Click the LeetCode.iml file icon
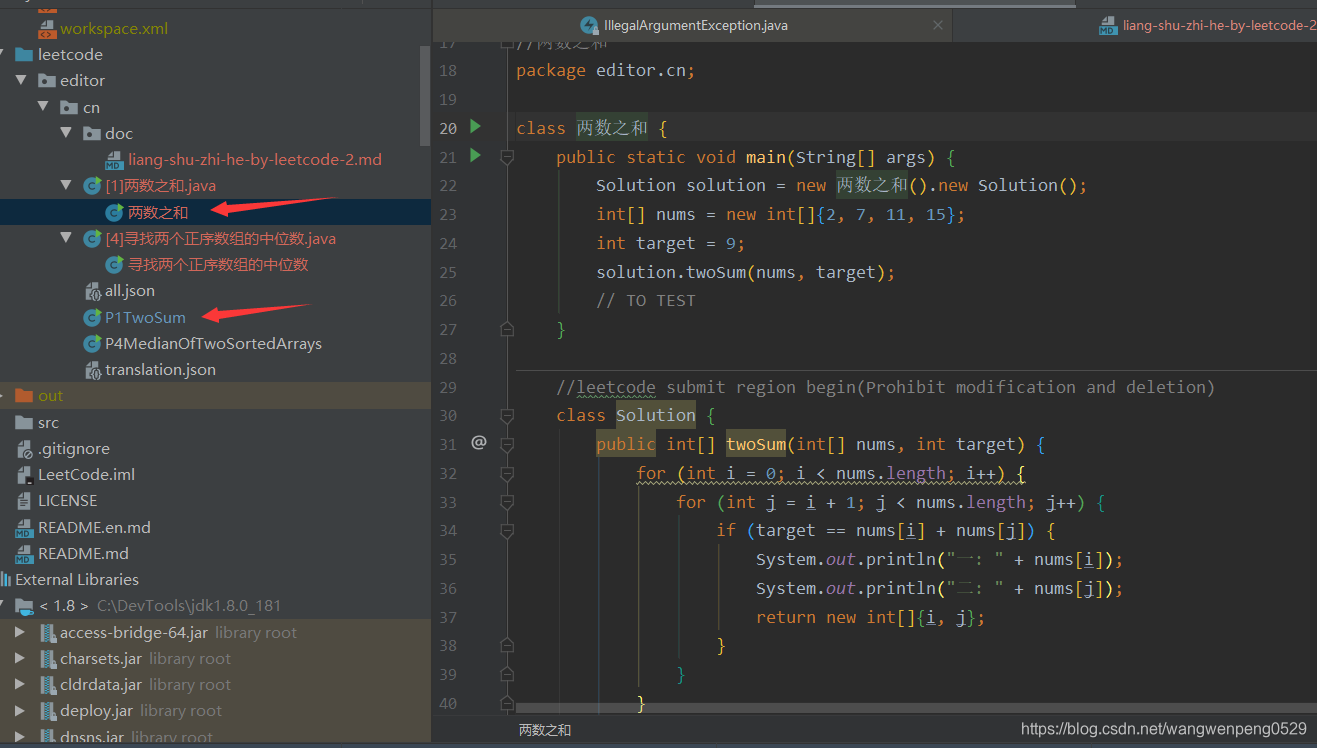 coord(24,475)
